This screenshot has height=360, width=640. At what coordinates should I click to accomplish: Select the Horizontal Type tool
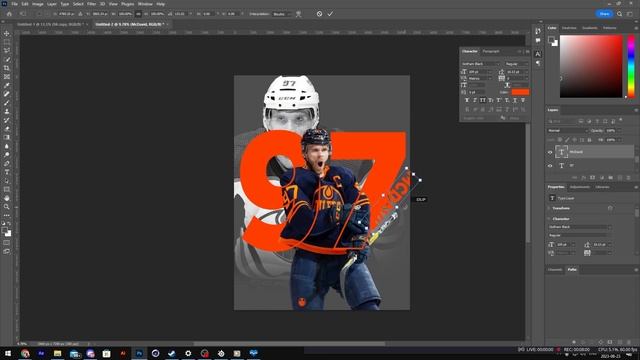7,172
